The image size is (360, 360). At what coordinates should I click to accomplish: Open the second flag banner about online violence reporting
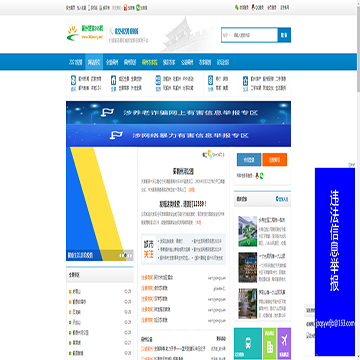point(178,135)
